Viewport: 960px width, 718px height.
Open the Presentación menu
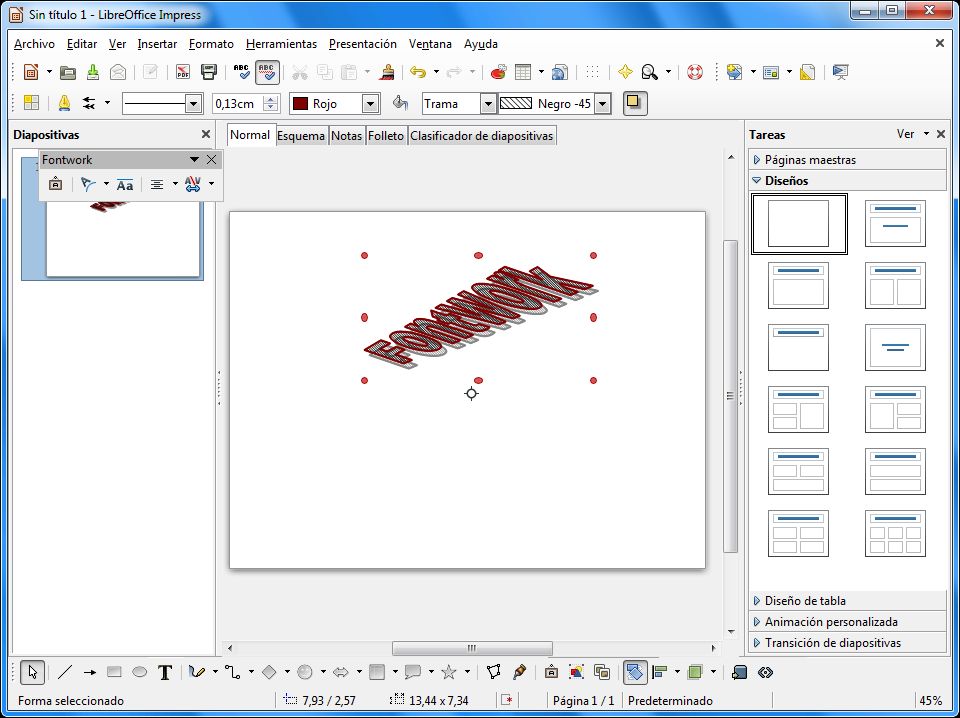tap(362, 44)
